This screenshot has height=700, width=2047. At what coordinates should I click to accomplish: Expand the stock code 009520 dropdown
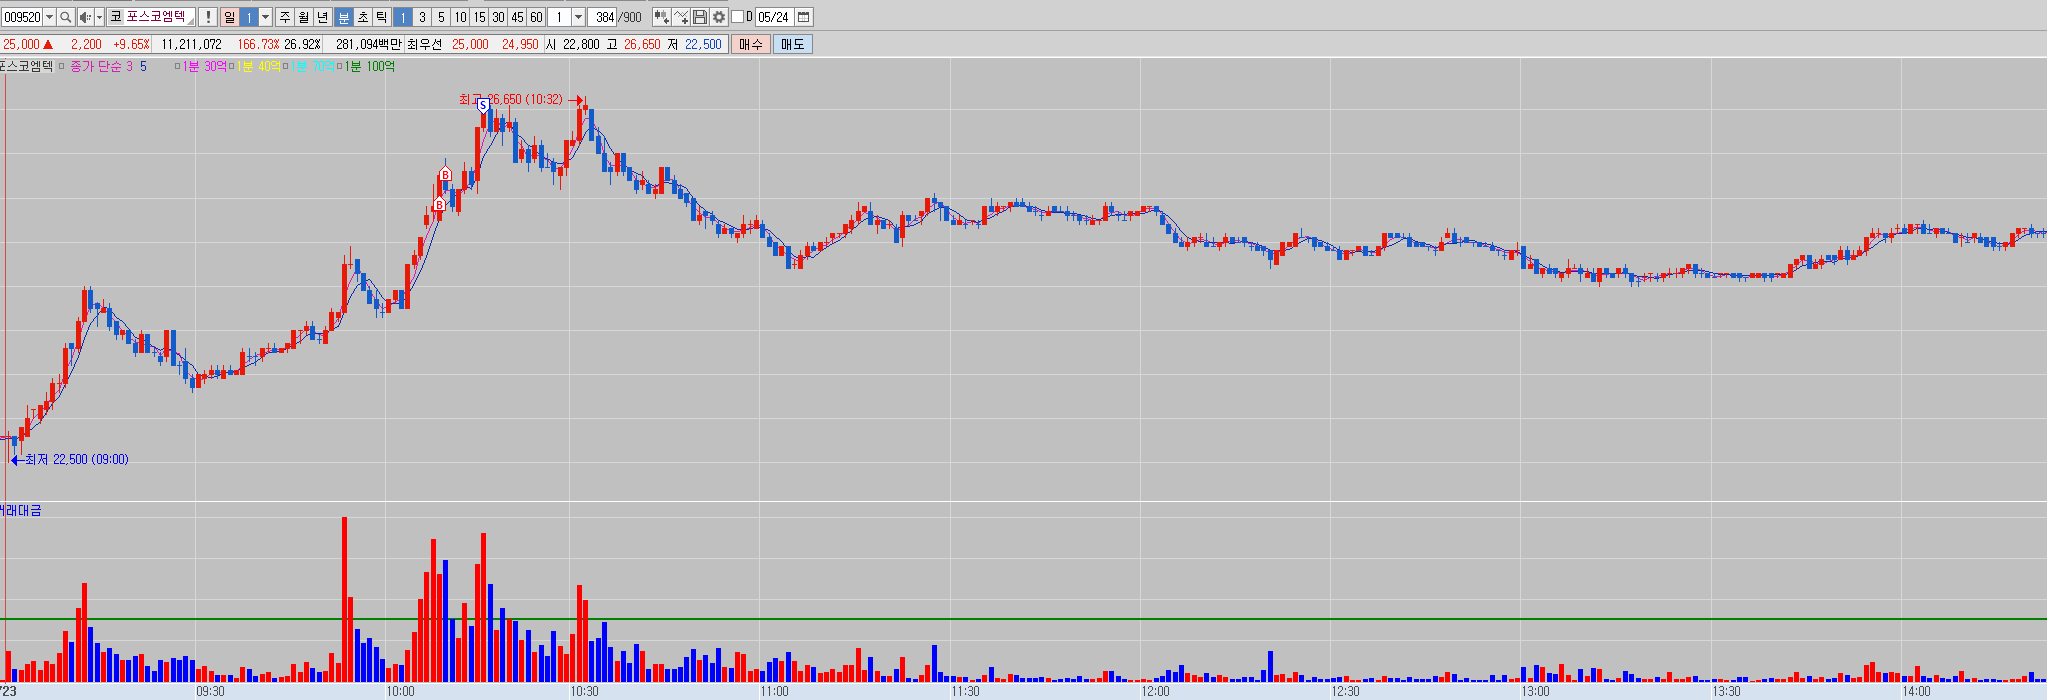point(50,17)
